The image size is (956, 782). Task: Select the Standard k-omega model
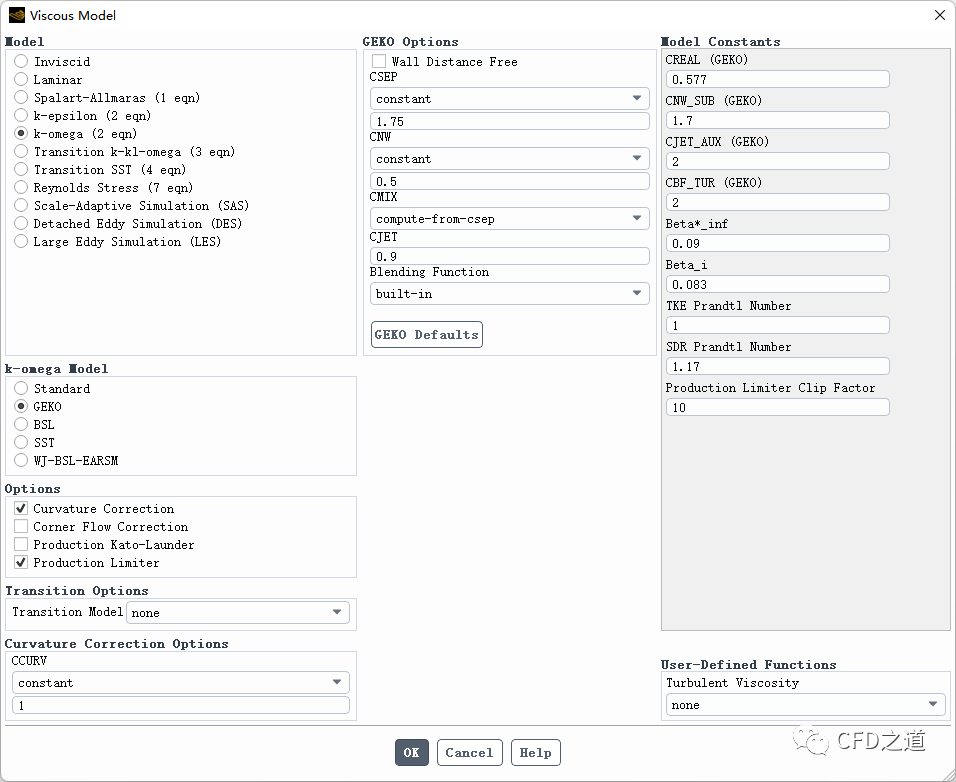21,389
